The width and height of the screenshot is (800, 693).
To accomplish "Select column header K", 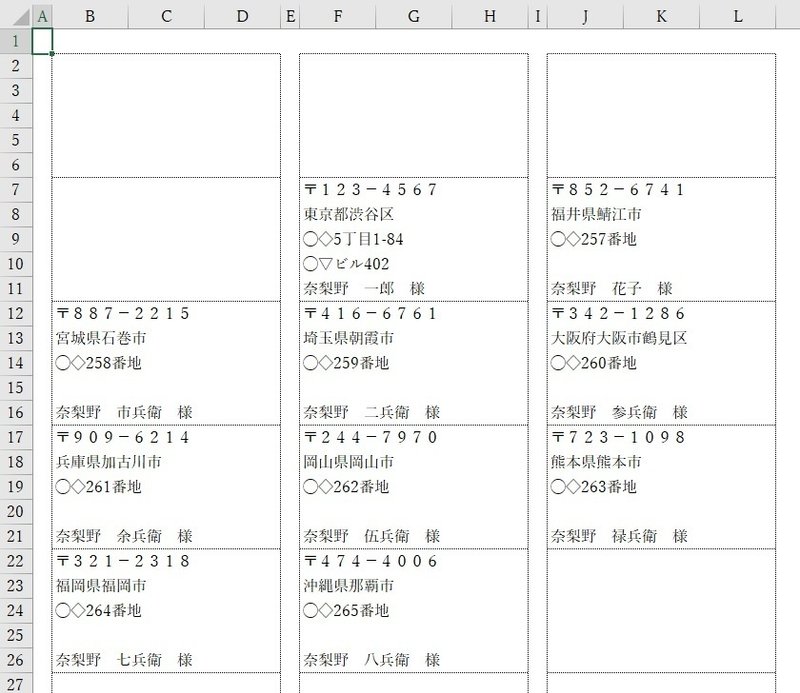I will tap(661, 16).
